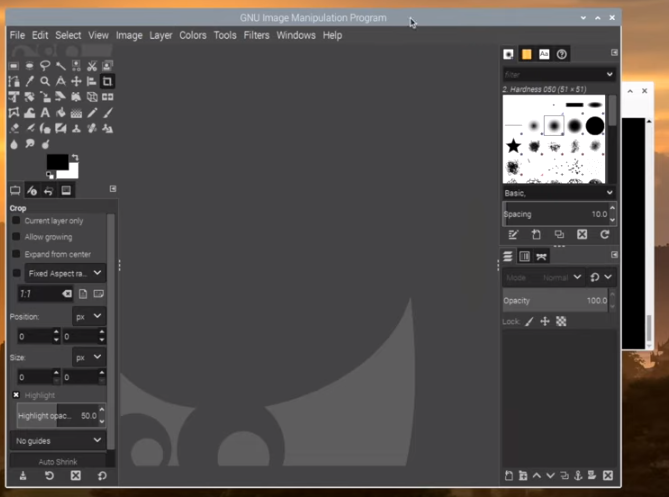Select the Rotate tool
The image size is (669, 497).
point(29,97)
